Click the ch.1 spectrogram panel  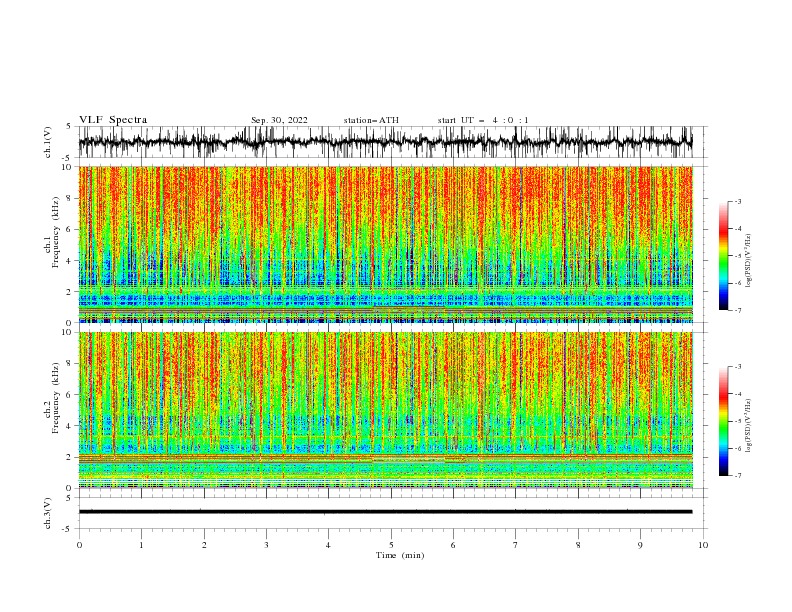tap(385, 244)
